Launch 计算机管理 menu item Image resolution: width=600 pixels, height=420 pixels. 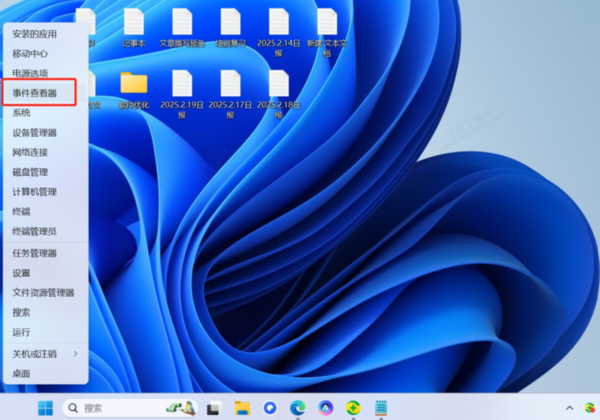click(x=46, y=192)
